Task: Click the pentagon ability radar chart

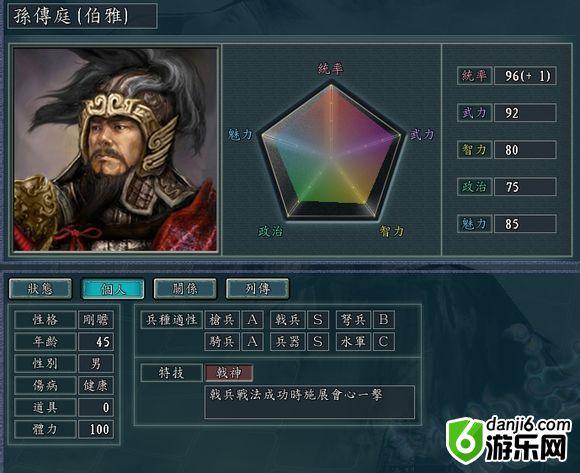Action: (331, 151)
